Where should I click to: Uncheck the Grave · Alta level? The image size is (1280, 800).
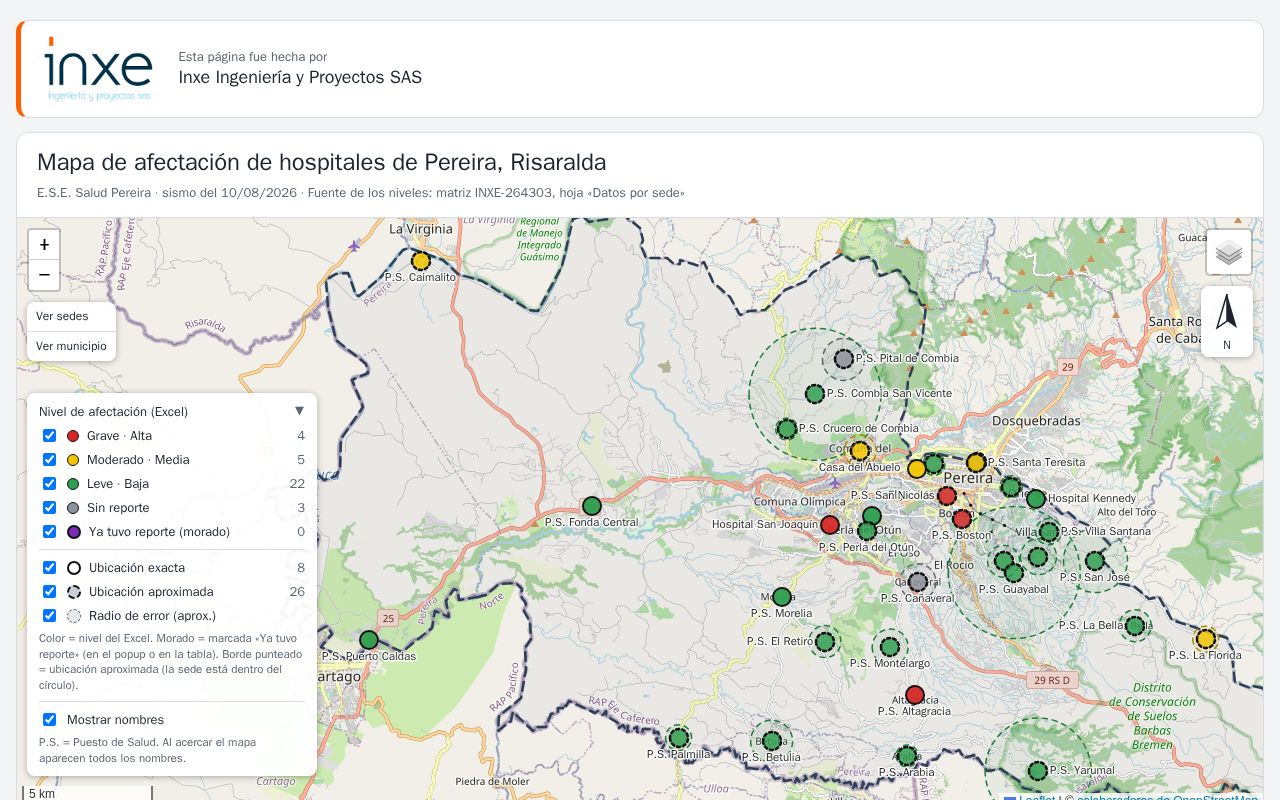(49, 436)
